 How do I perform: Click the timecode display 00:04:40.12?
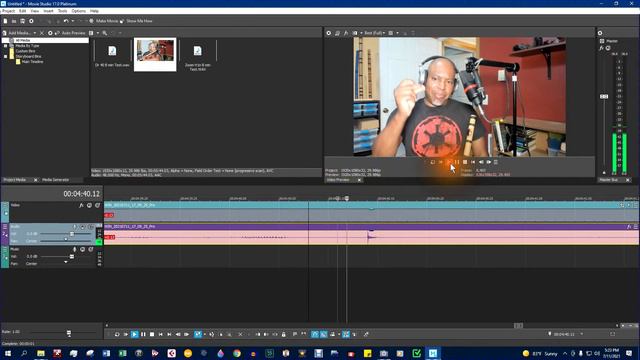[81, 194]
